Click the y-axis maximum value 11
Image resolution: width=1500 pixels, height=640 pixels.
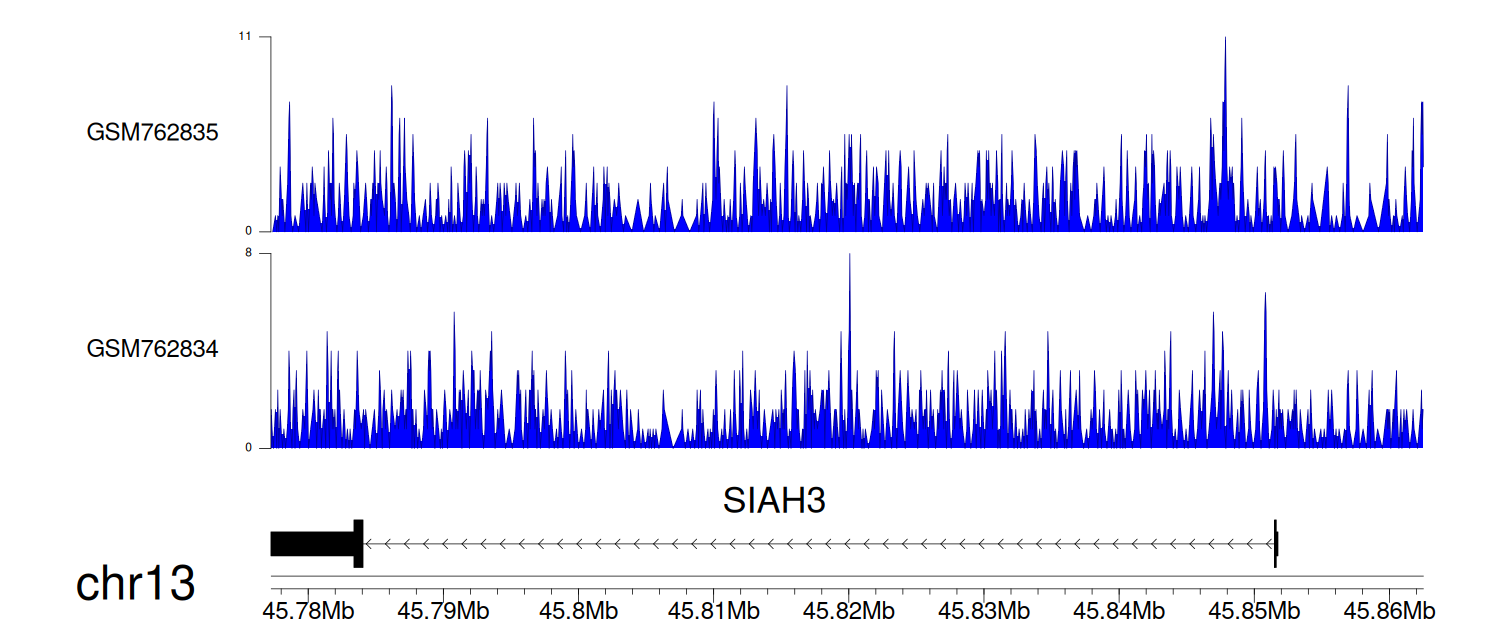tap(244, 37)
